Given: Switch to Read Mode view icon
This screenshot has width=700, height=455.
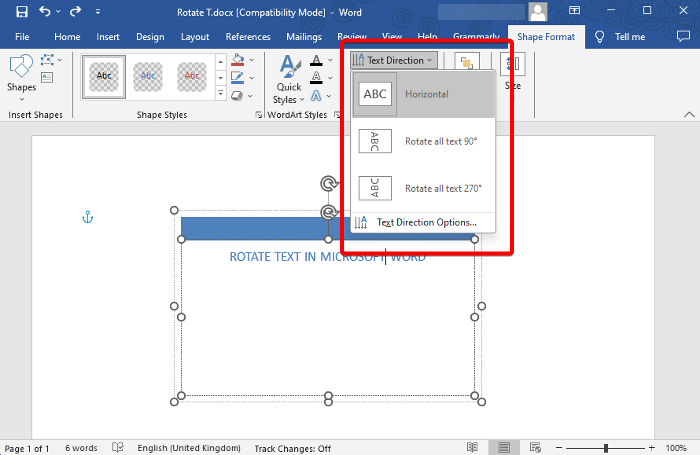Looking at the screenshot, I should point(472,447).
